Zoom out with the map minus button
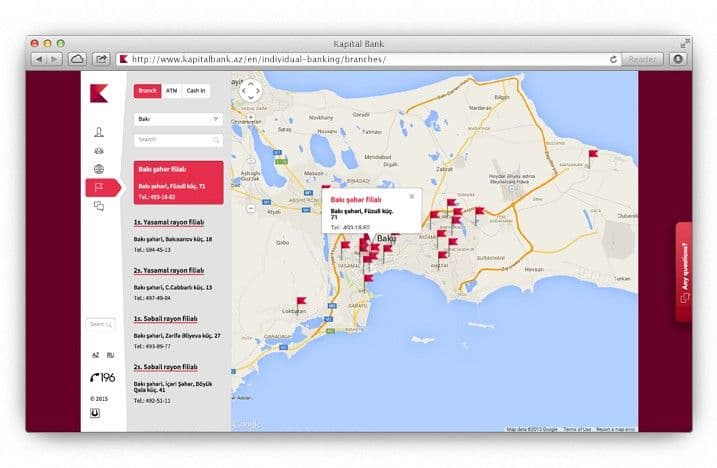The height and width of the screenshot is (468, 717). coord(251,208)
